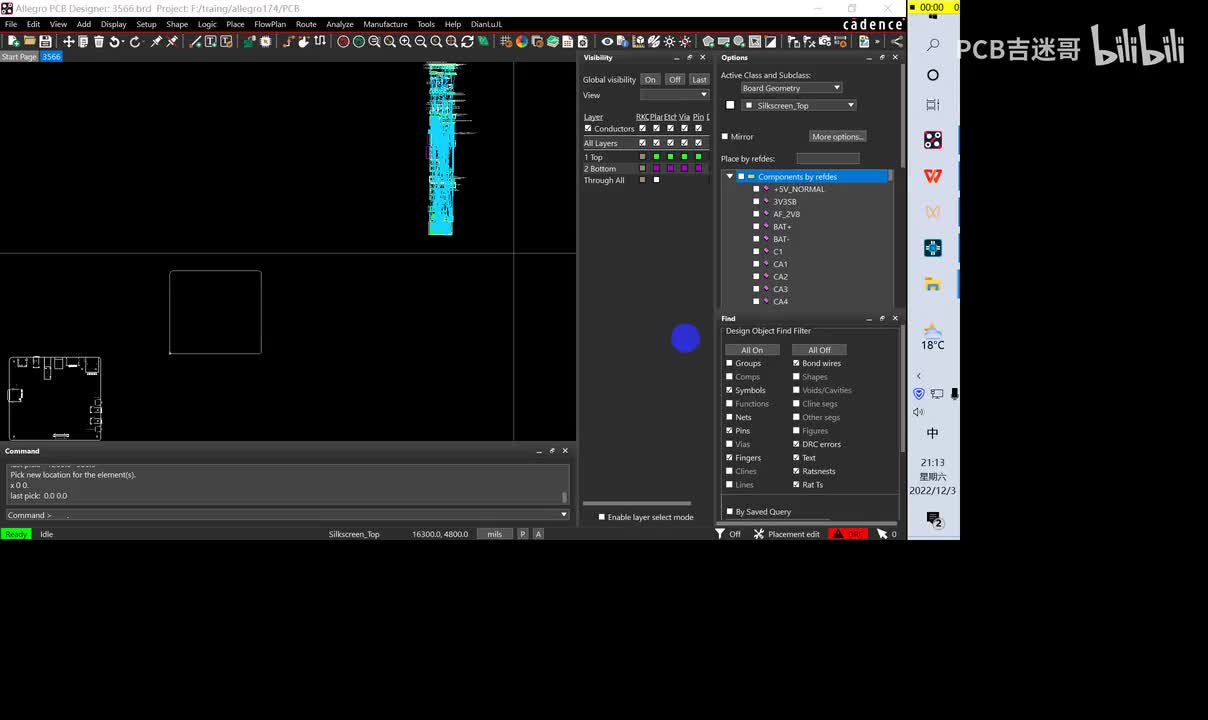Click Global visibility Last button
Image resolution: width=1208 pixels, height=720 pixels.
tap(699, 80)
